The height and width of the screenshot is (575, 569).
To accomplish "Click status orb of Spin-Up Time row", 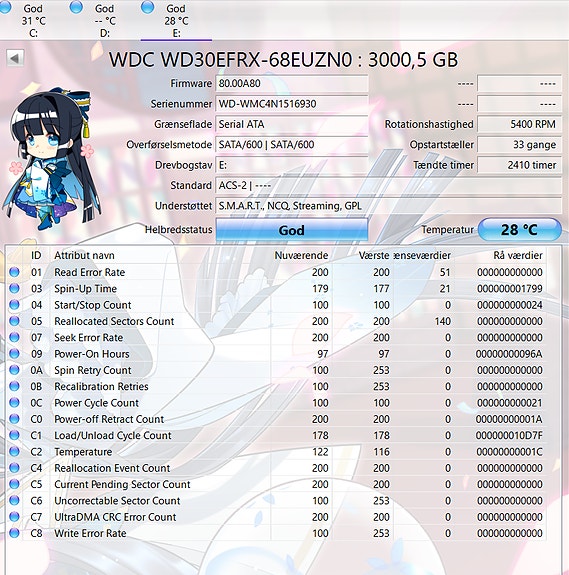I will 14,288.
